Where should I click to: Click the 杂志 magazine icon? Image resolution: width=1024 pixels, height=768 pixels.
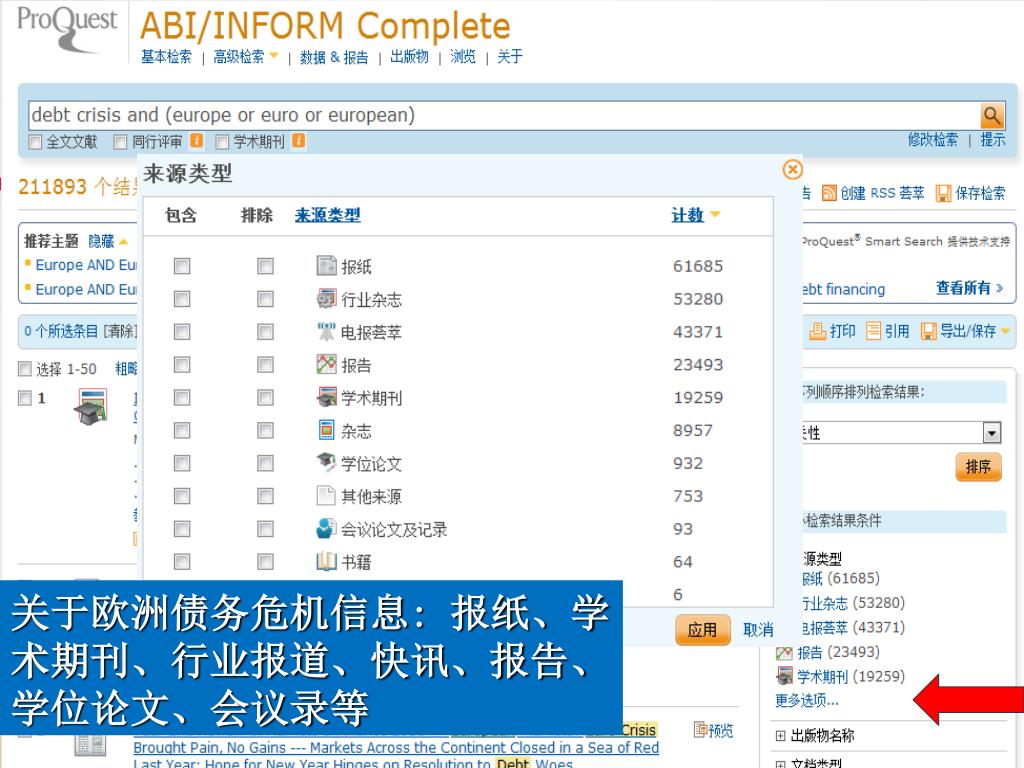point(326,430)
